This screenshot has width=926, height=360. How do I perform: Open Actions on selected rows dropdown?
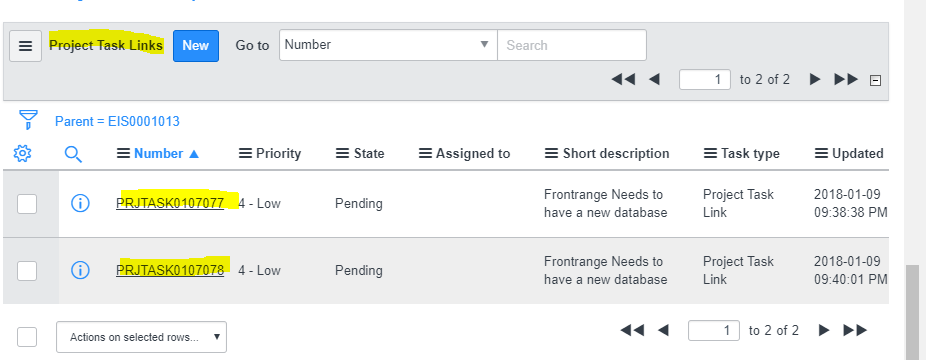pos(141,337)
